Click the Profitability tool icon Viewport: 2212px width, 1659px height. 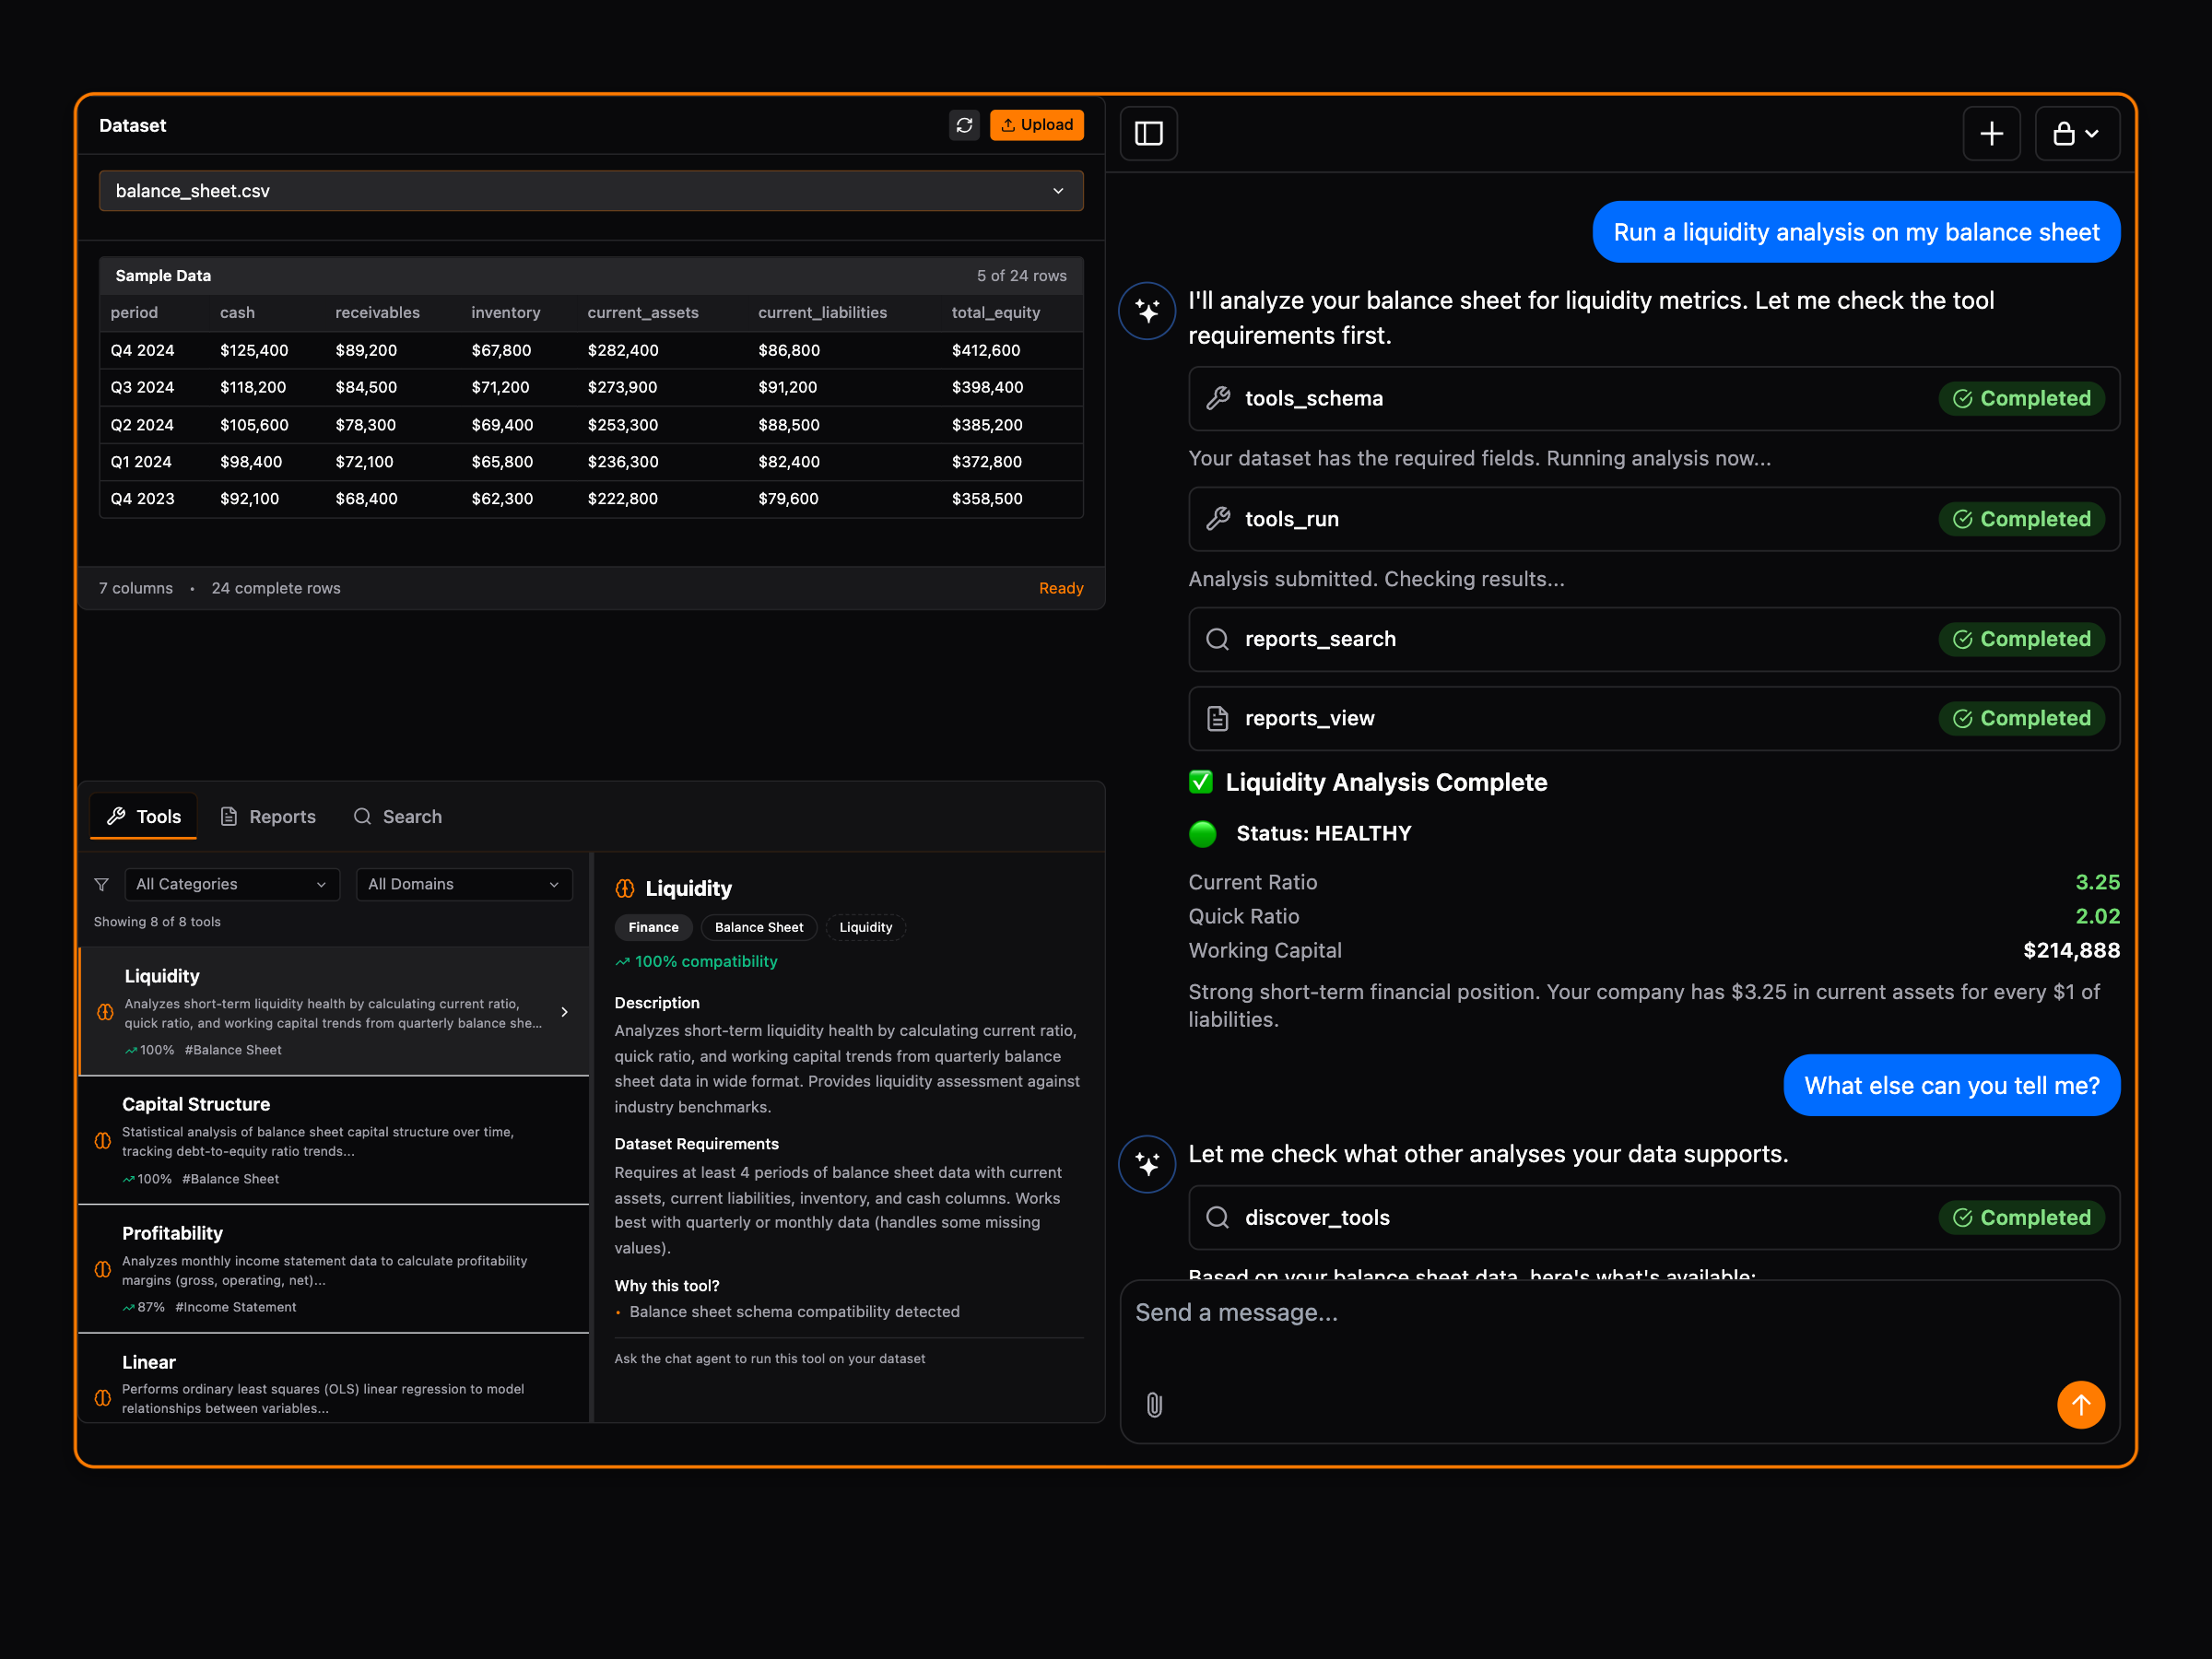pyautogui.click(x=103, y=1270)
